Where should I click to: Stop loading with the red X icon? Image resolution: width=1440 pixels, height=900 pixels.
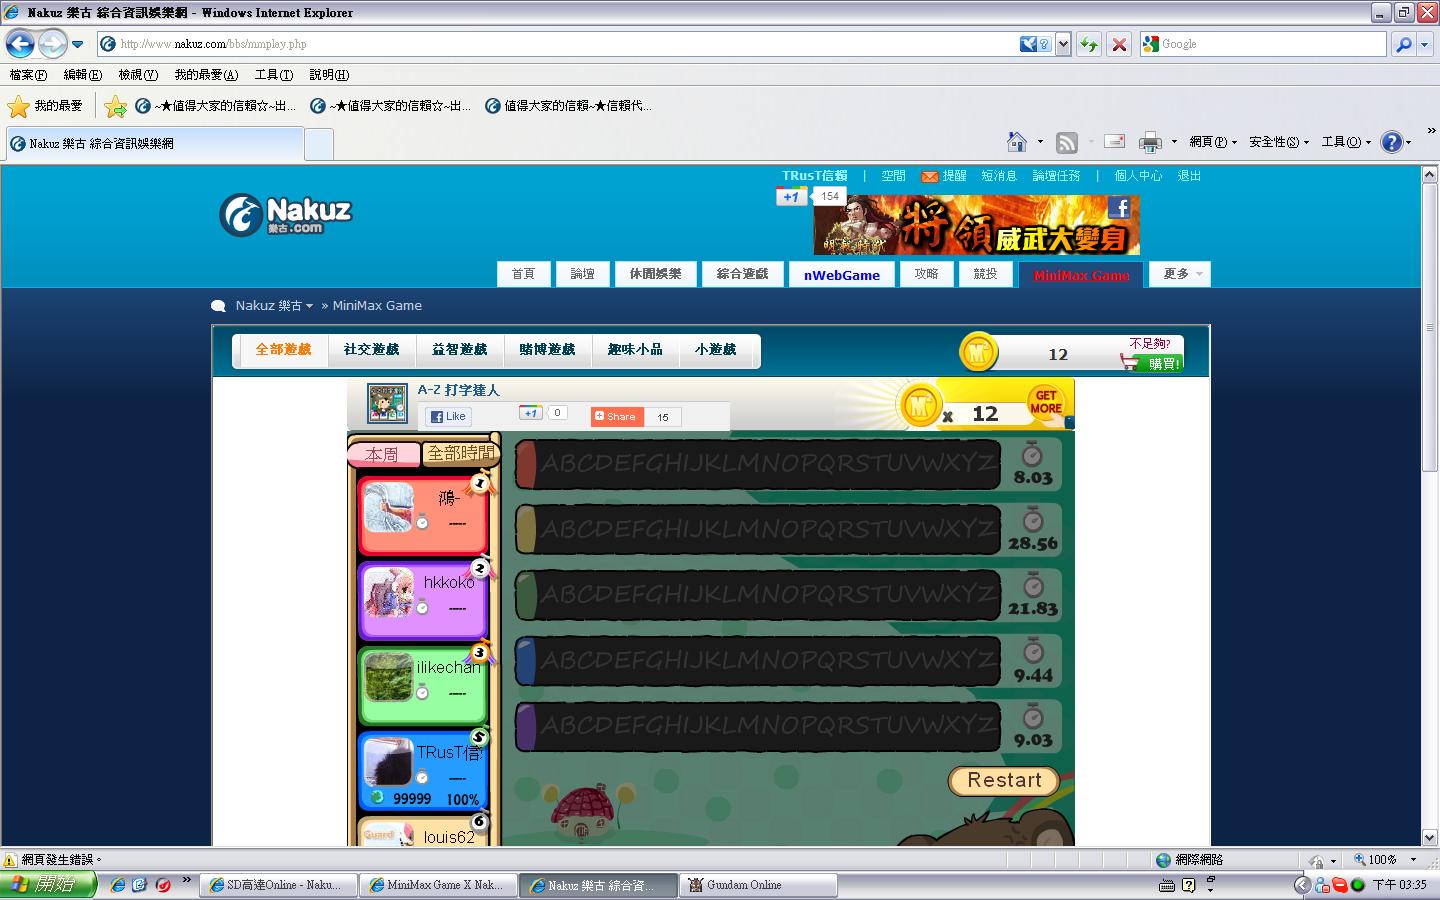coord(1119,44)
